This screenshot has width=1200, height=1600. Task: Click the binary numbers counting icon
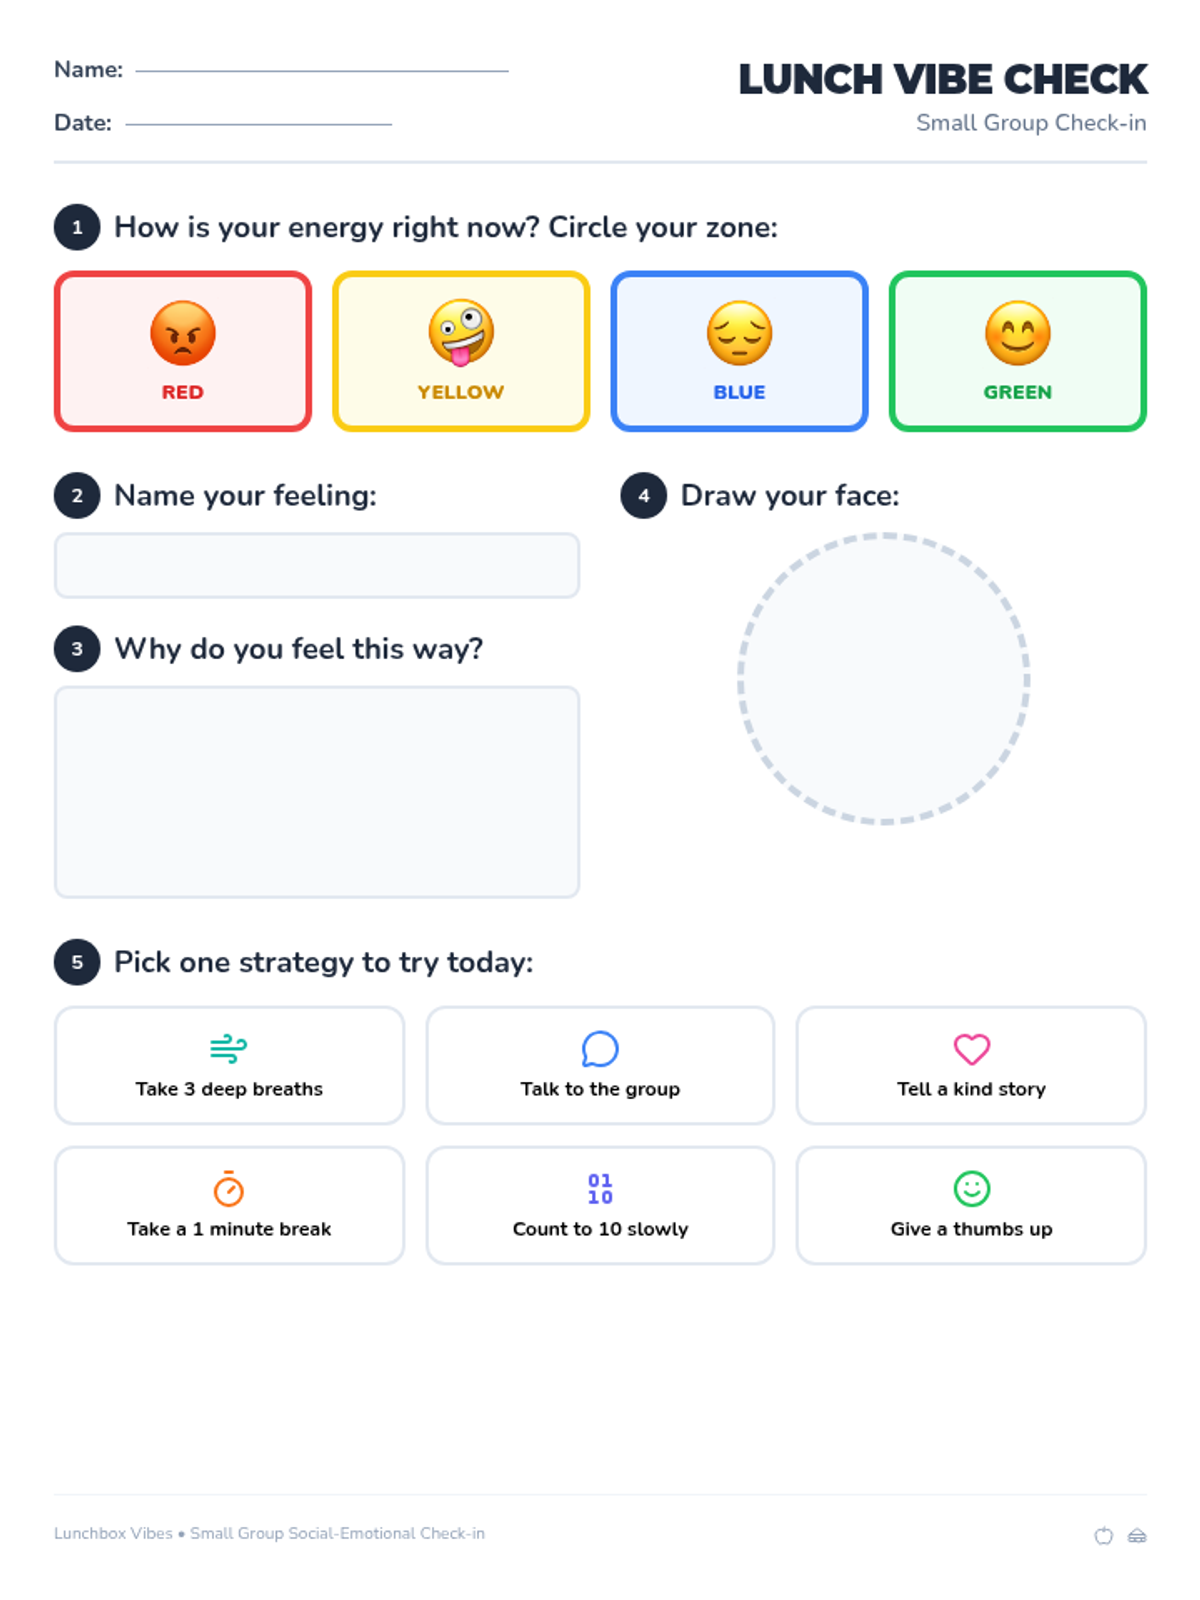tap(600, 1188)
